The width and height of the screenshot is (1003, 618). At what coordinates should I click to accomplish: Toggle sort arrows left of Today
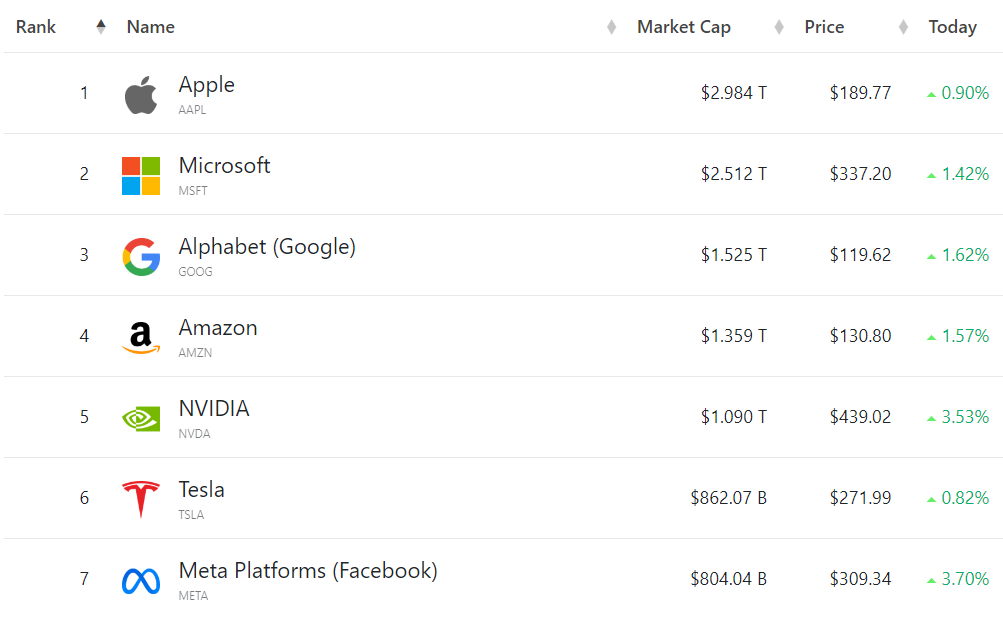903,27
